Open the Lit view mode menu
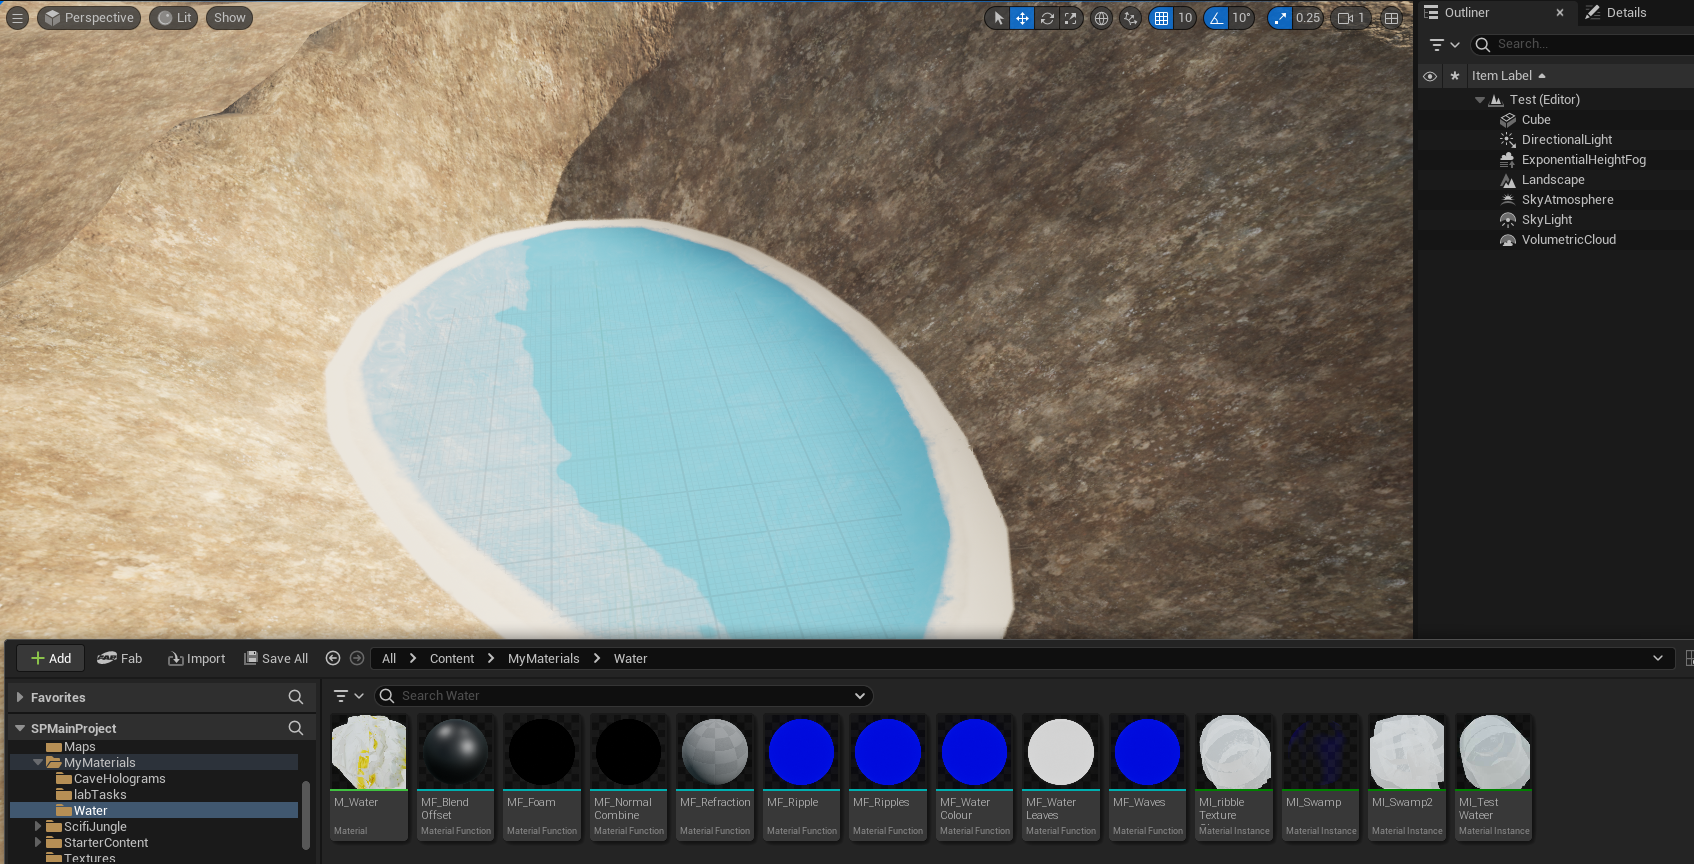The width and height of the screenshot is (1694, 864). coord(174,18)
